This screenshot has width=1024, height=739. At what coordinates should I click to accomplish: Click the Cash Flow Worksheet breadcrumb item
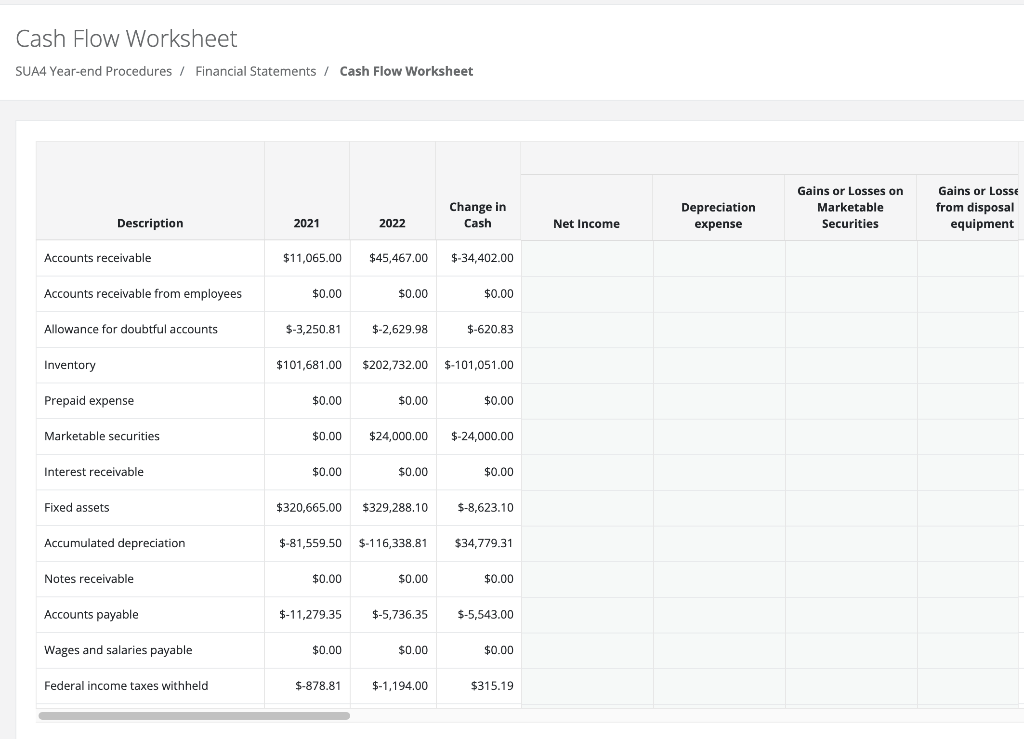406,71
